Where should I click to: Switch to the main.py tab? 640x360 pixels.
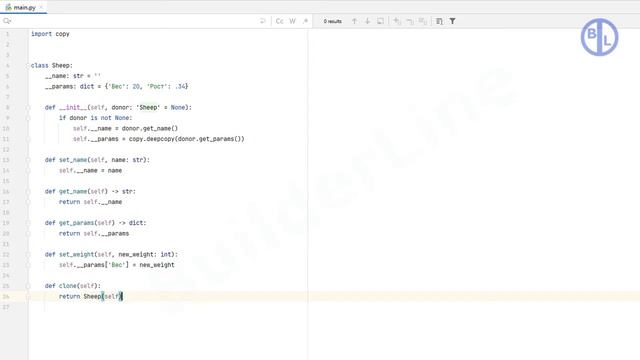24,7
